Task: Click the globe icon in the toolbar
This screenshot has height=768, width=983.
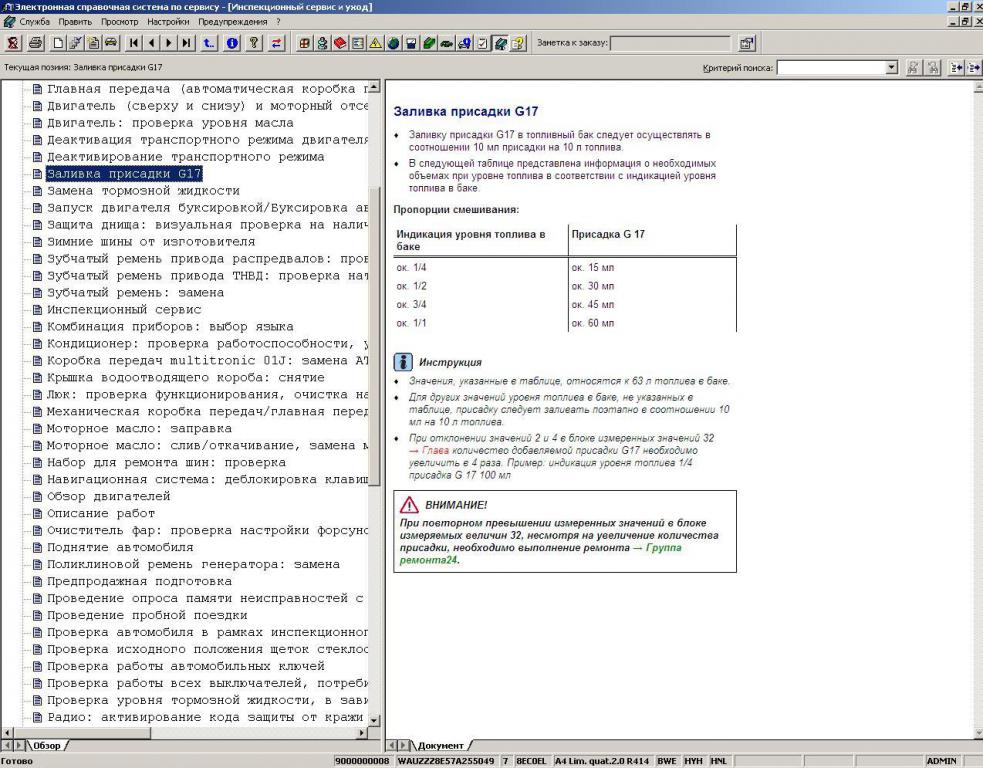Action: (x=394, y=43)
